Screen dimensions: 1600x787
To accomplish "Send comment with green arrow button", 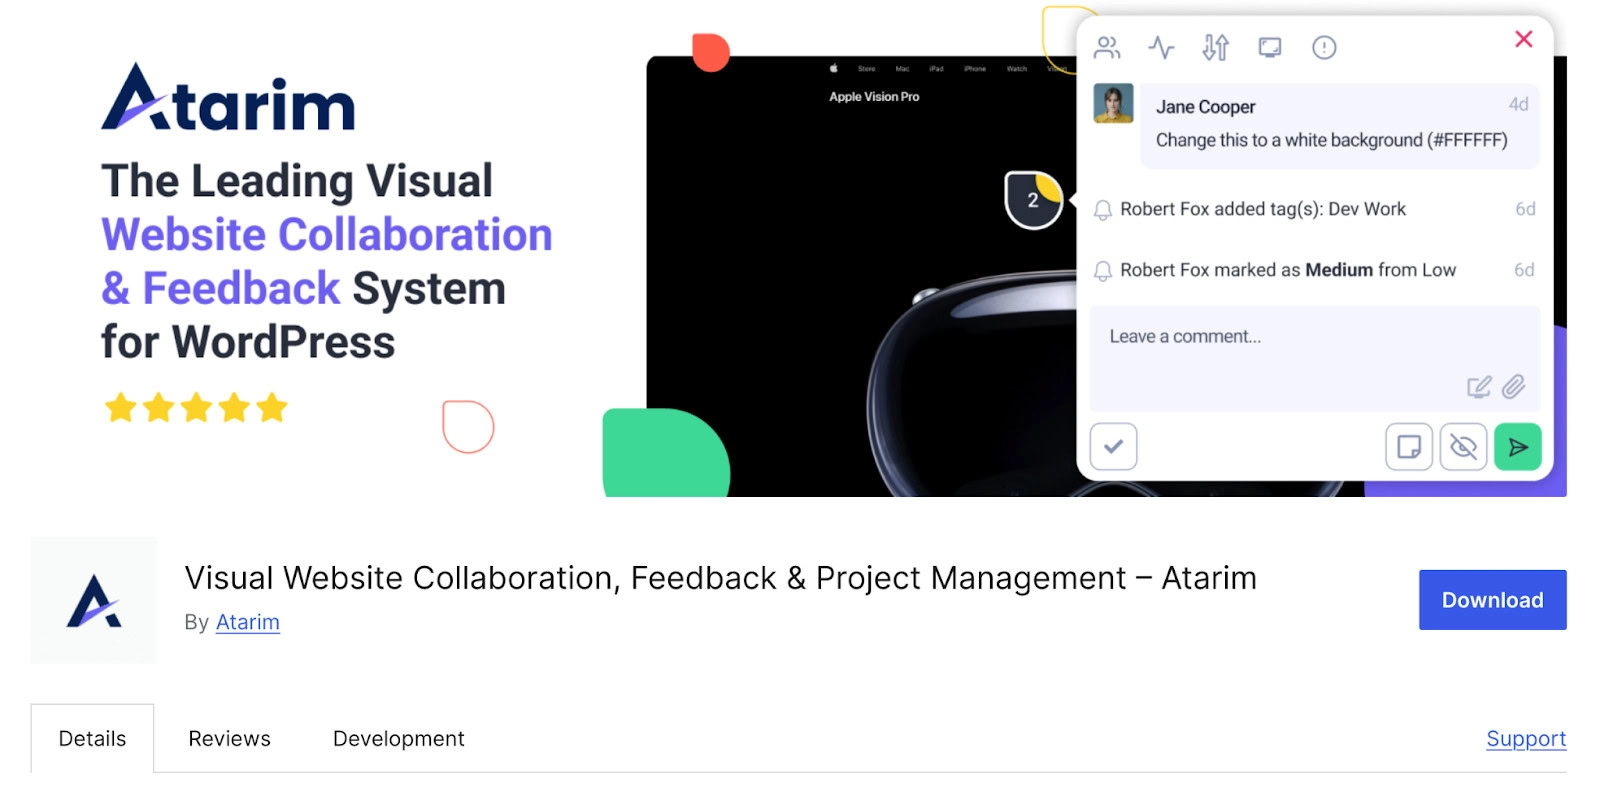I will pyautogui.click(x=1517, y=446).
